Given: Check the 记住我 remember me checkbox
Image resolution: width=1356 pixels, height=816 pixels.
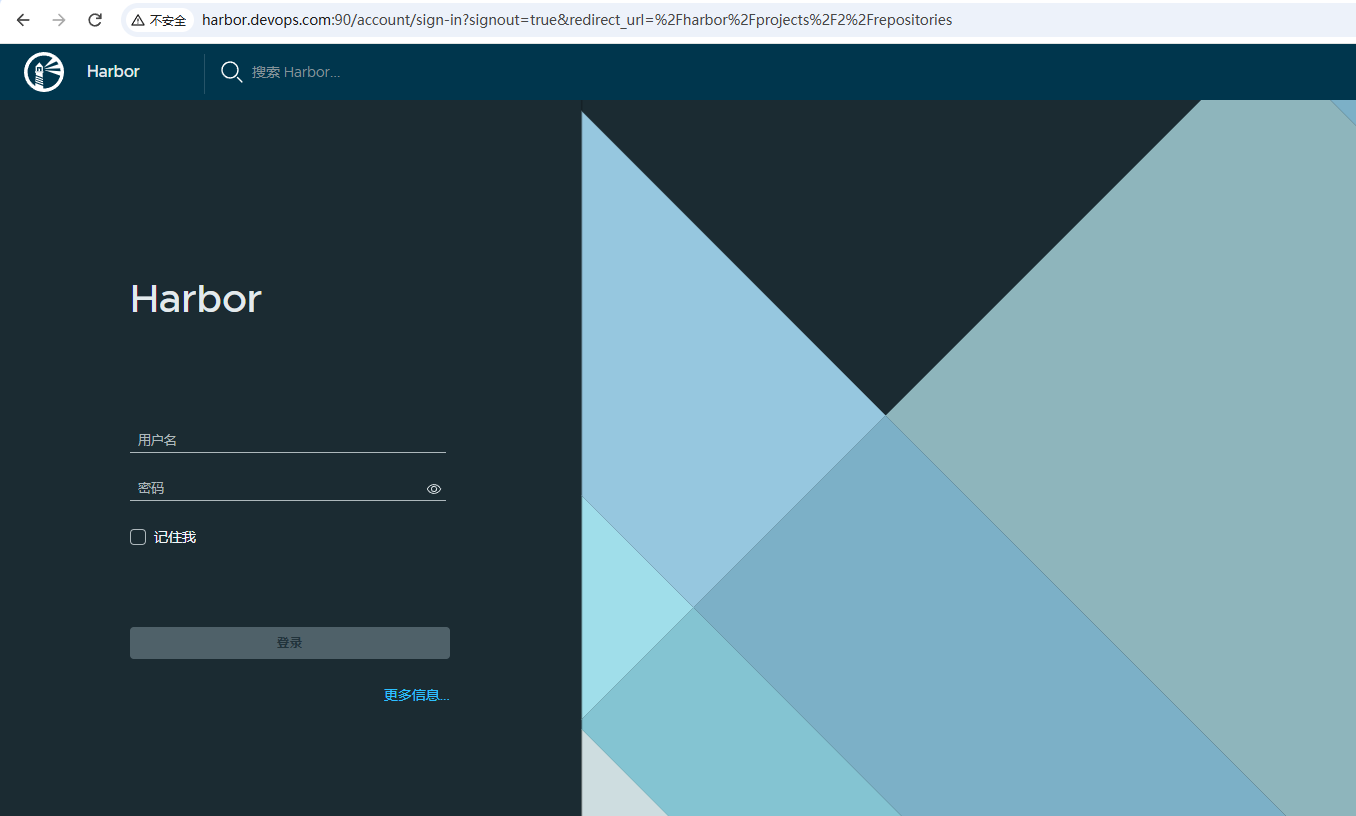Looking at the screenshot, I should tap(138, 537).
